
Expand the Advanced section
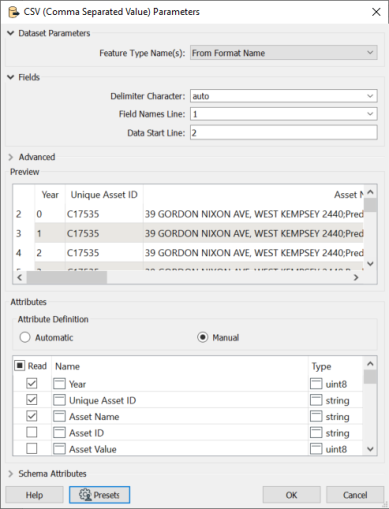[x=11, y=157]
